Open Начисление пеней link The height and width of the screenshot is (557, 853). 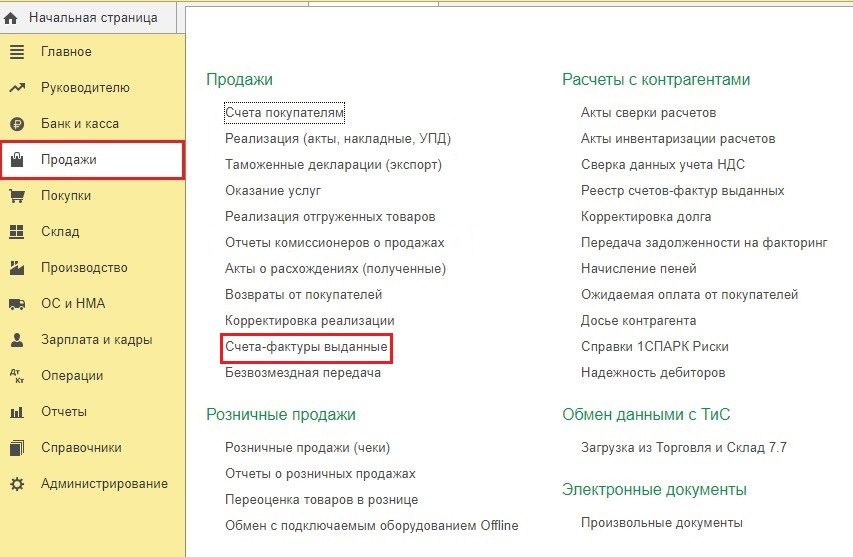(x=639, y=269)
